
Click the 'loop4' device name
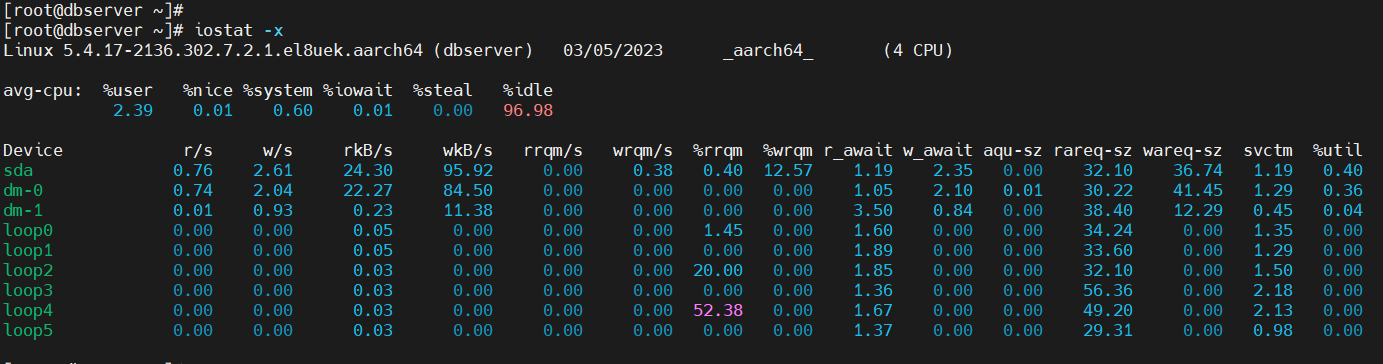click(28, 310)
